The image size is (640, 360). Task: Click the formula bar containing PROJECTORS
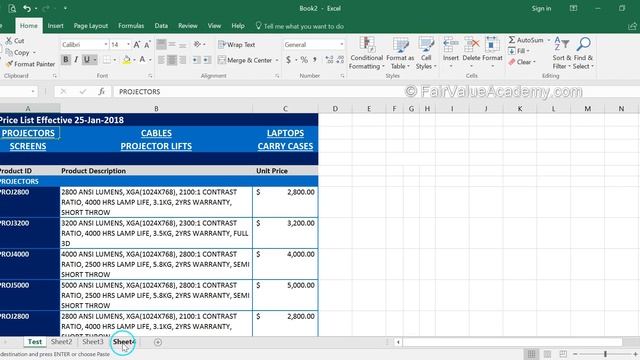pyautogui.click(x=376, y=91)
